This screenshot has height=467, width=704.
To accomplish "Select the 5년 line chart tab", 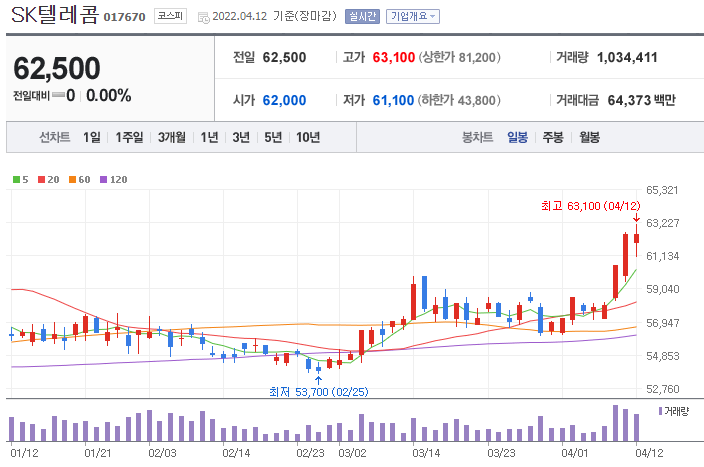I will coord(273,137).
